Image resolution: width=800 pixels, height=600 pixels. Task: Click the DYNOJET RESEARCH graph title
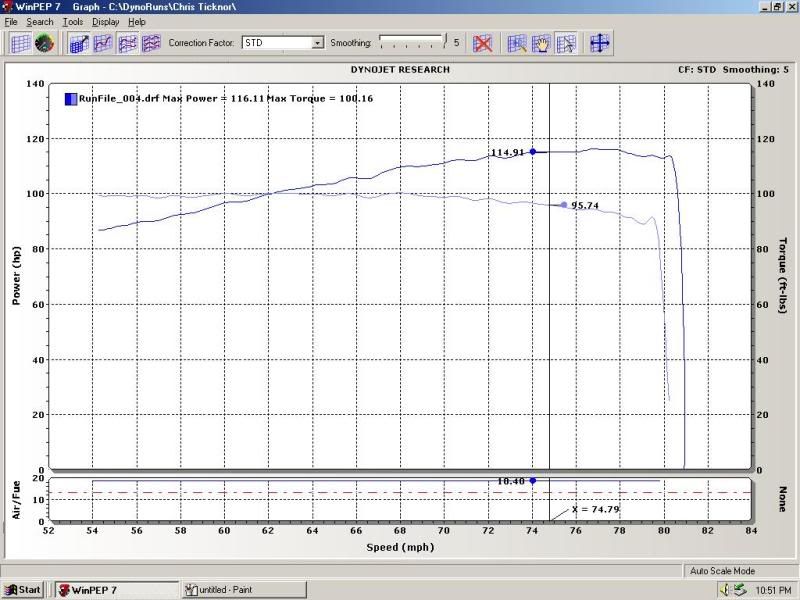(400, 69)
